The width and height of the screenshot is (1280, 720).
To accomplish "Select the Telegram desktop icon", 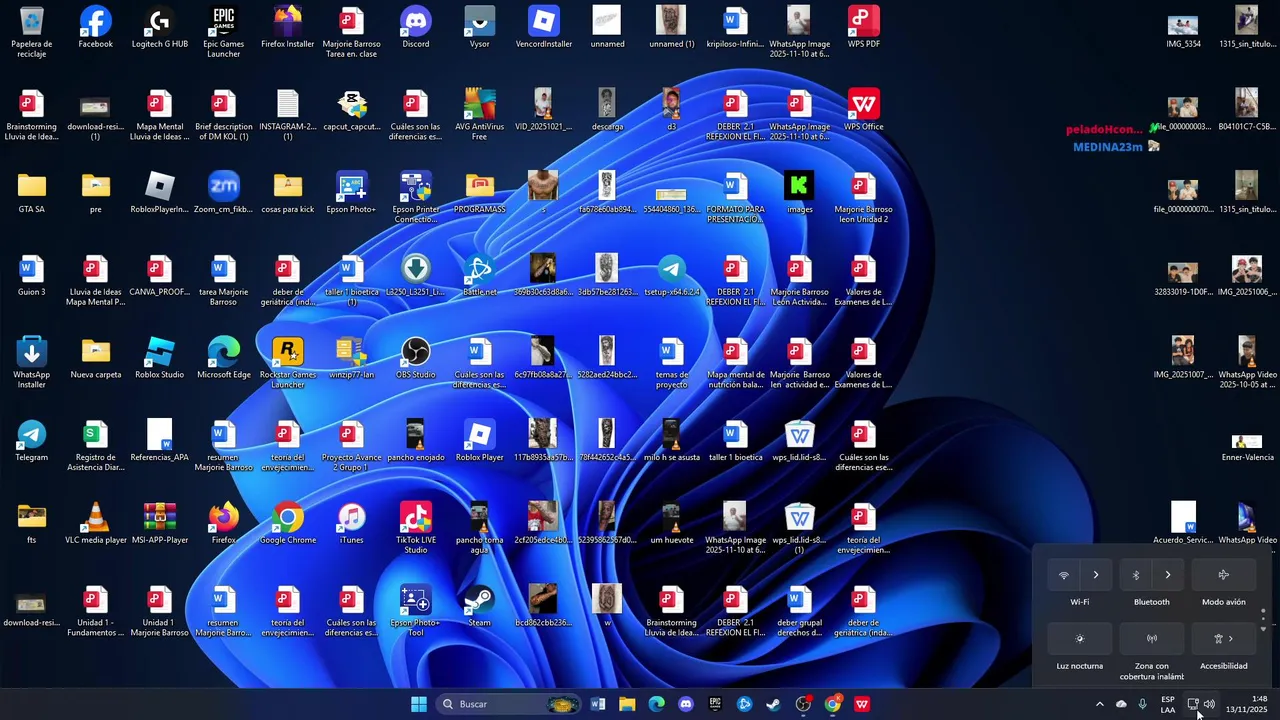I will pyautogui.click(x=31, y=440).
